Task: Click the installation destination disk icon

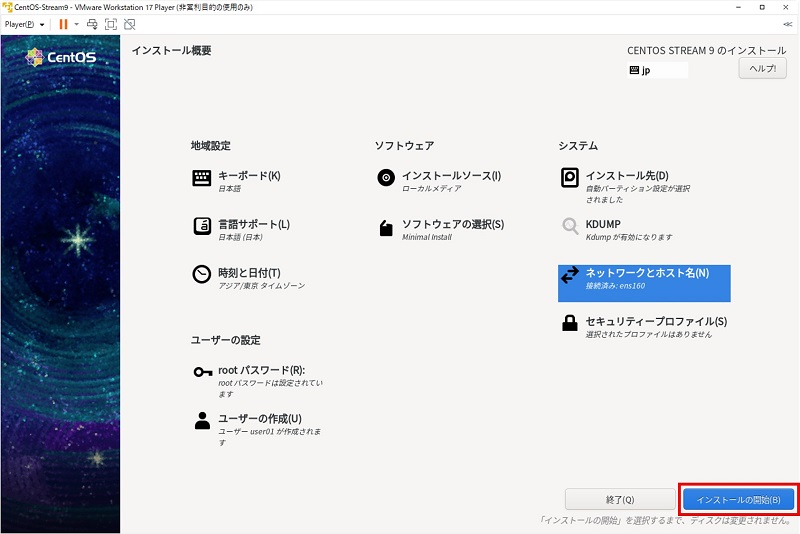Action: (569, 177)
